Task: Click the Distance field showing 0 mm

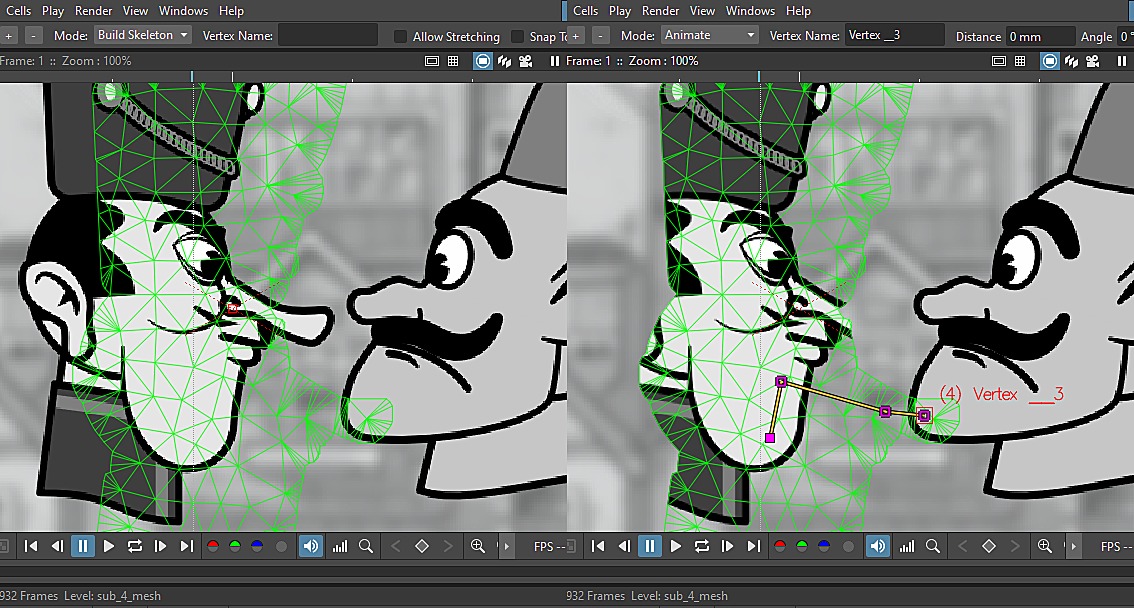Action: pos(1040,36)
